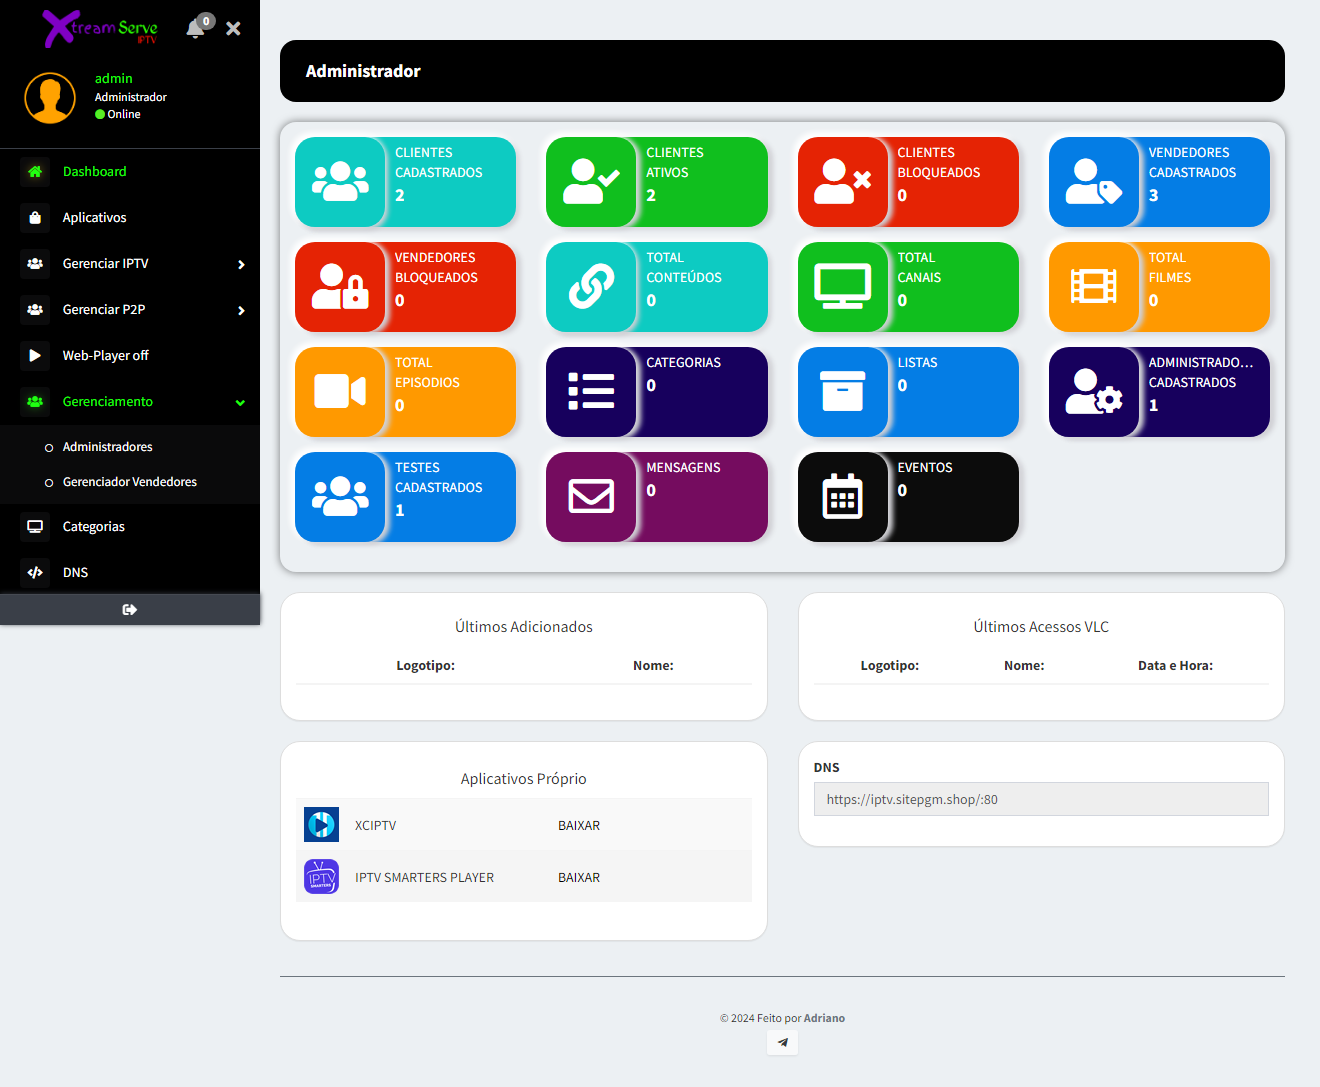Click the Eventos calendar icon
The image size is (1320, 1087).
tap(842, 497)
